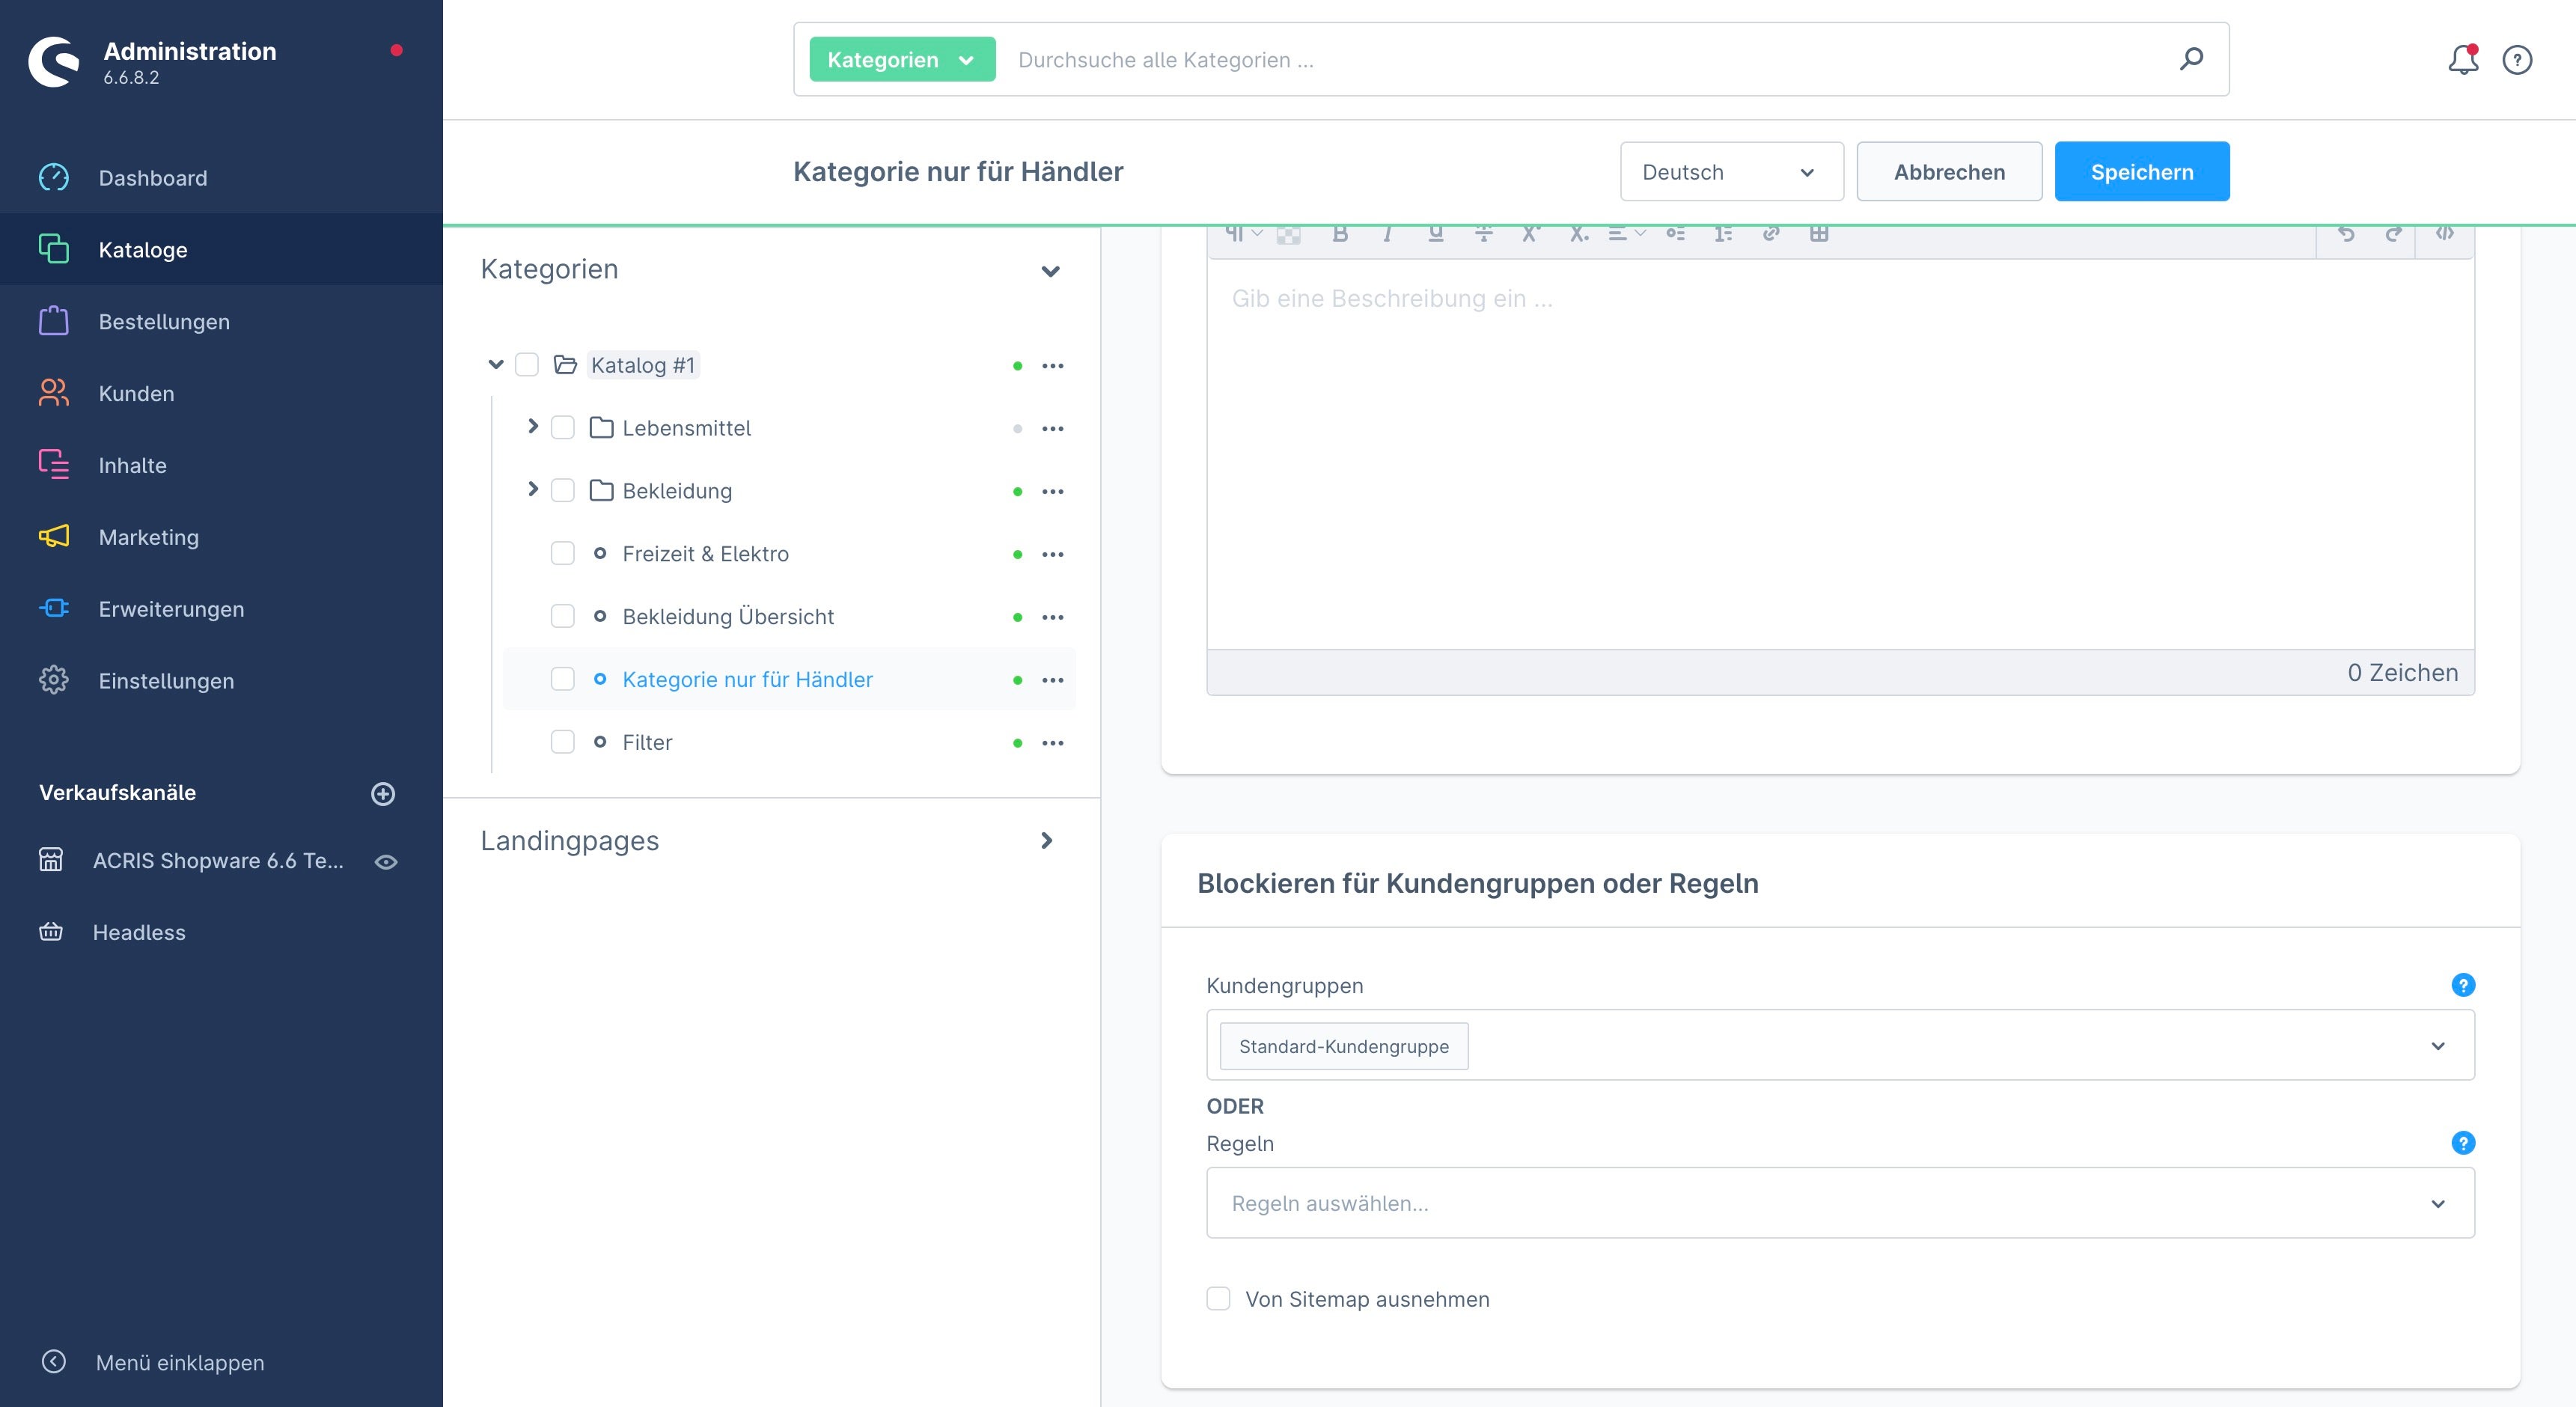Viewport: 2576px width, 1407px height.
Task: Add a new Verkaufskanal with plus icon
Action: click(383, 794)
